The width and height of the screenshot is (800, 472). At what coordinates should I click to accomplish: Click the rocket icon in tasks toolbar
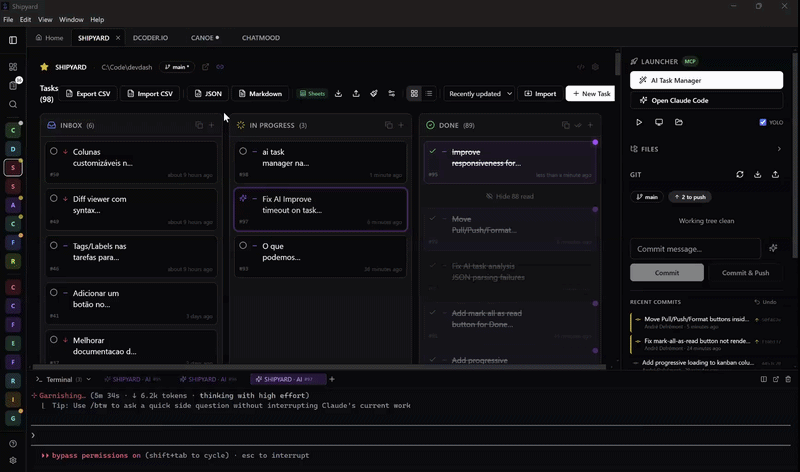click(374, 93)
